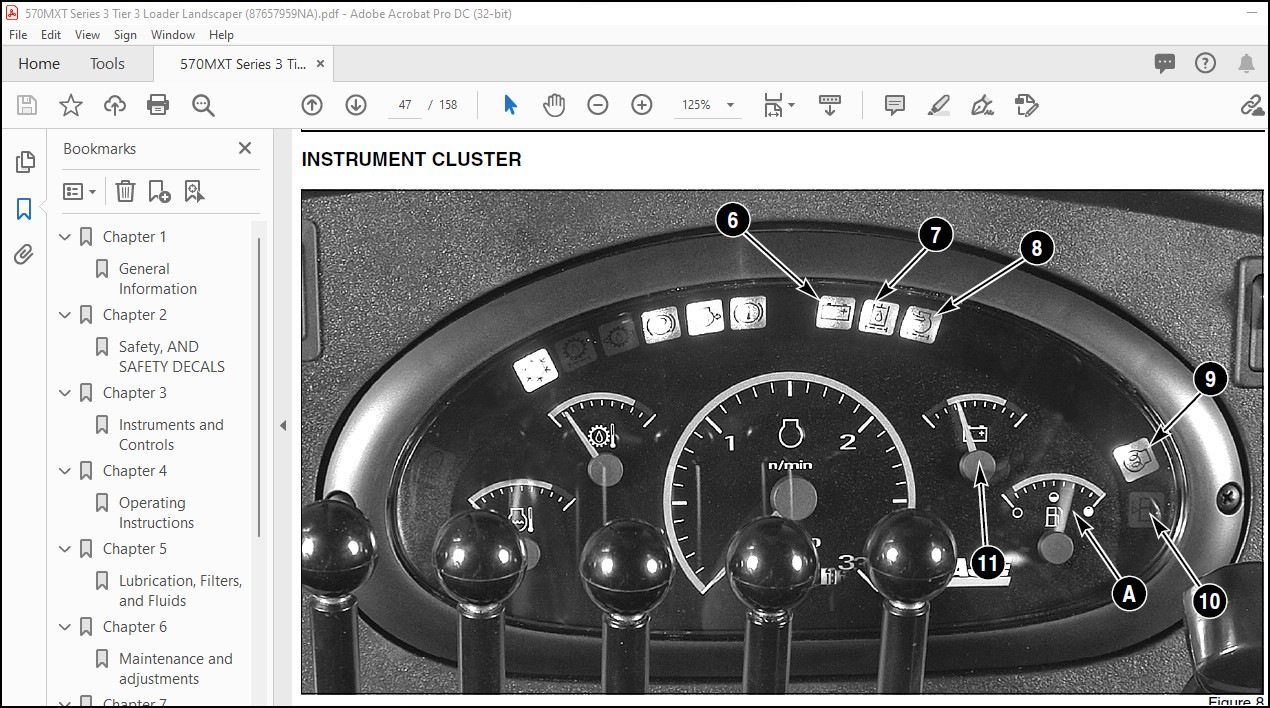Toggle the Bookmarks panel sidebar icon
The width and height of the screenshot is (1270, 708).
click(25, 209)
